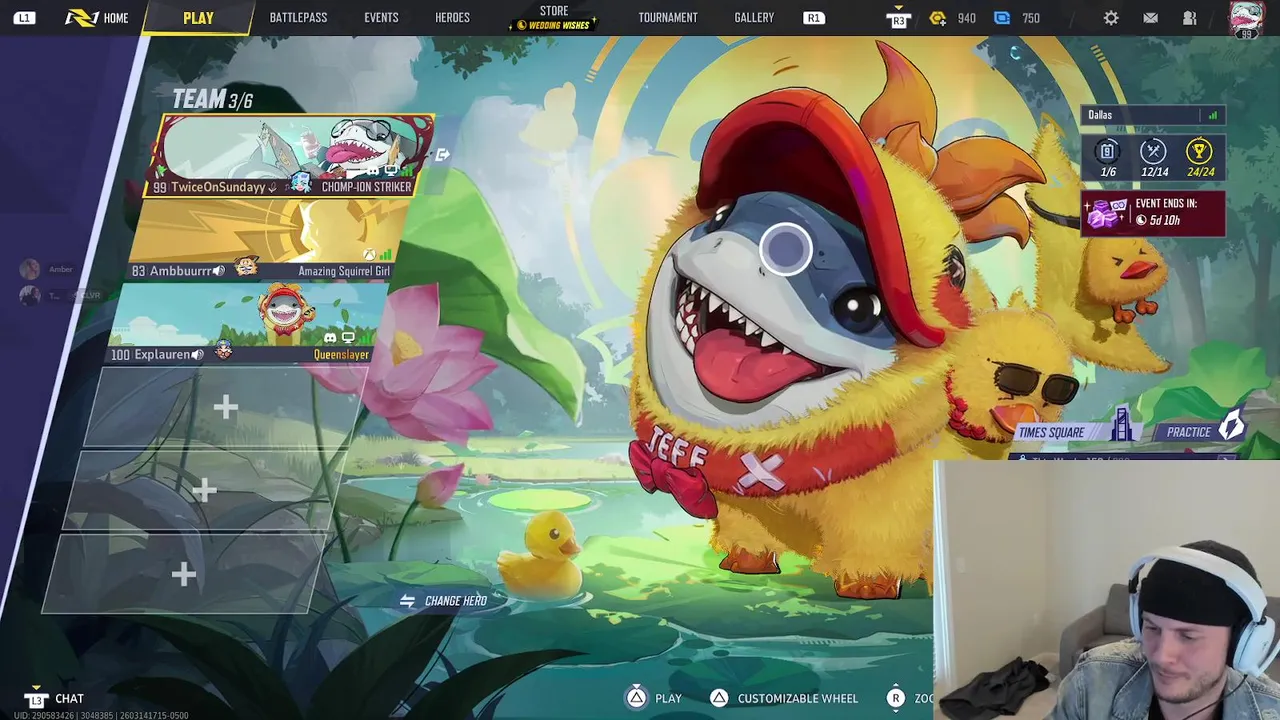The image size is (1280, 720).
Task: Click the Xbox icon on Ambbuurrr's card
Action: [369, 255]
